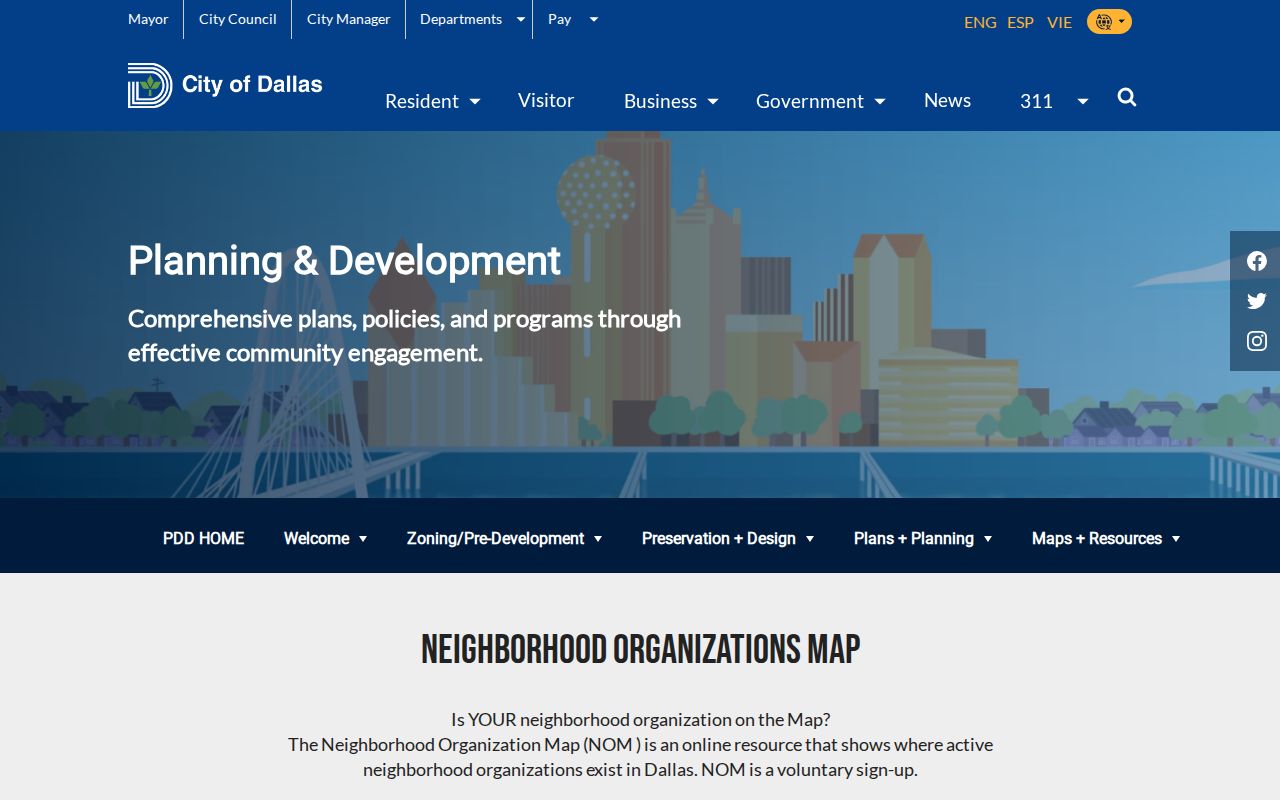
Task: Switch language to ESP
Action: tap(1020, 22)
